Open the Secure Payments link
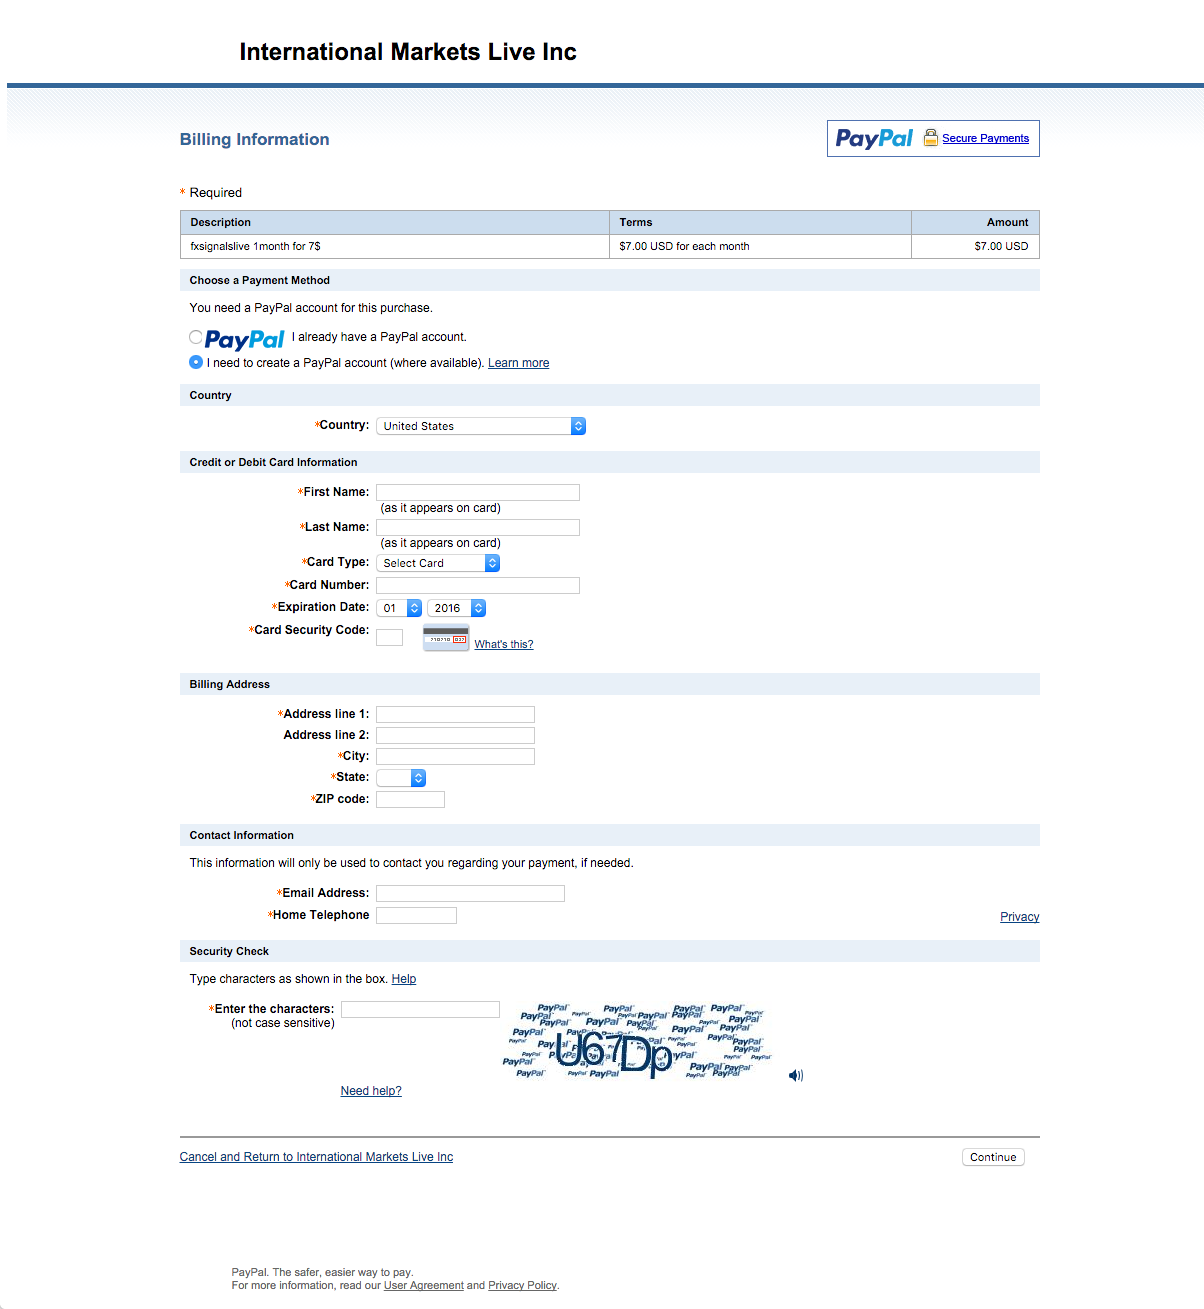 click(x=985, y=138)
